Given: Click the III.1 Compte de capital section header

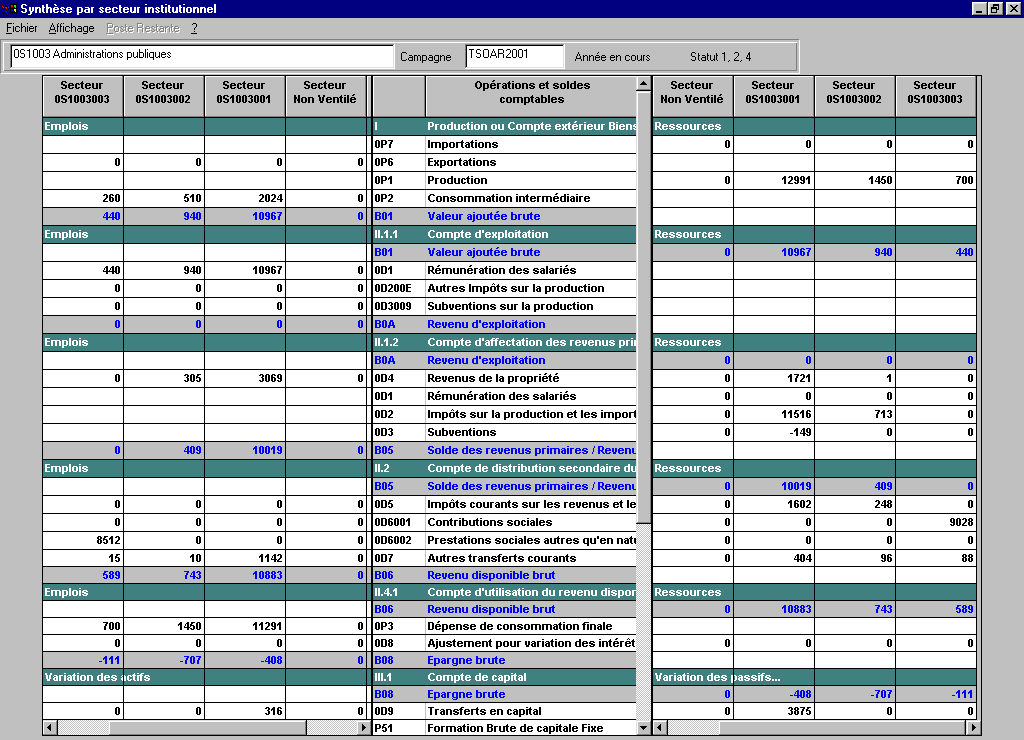Looking at the screenshot, I should tap(504, 677).
